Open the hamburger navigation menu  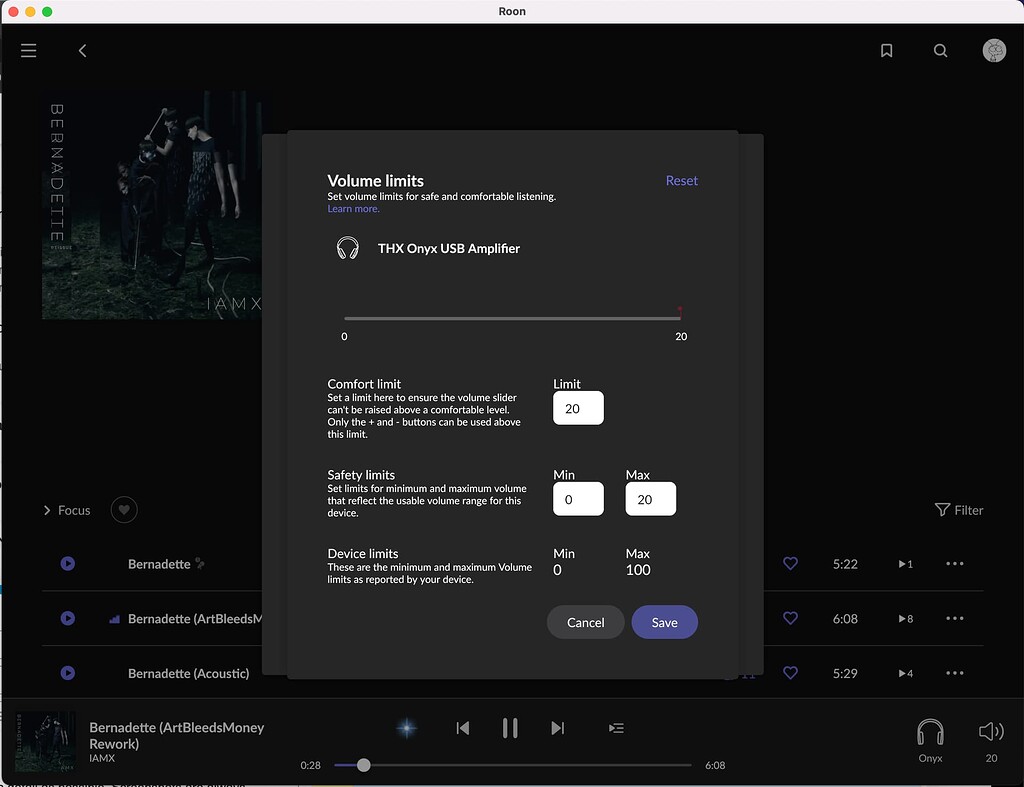click(28, 50)
